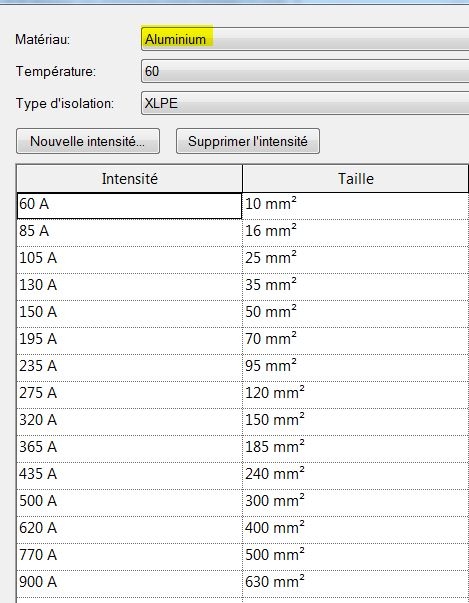Image resolution: width=469 pixels, height=603 pixels.
Task: Select the 60 A intensity cell
Action: tap(130, 206)
